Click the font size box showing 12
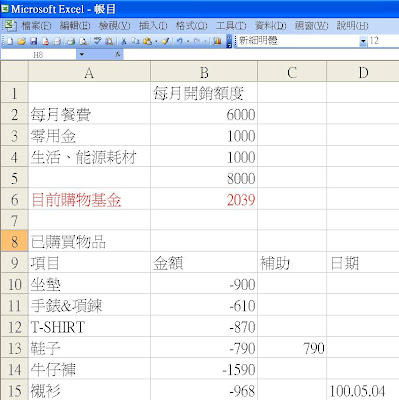 point(383,41)
